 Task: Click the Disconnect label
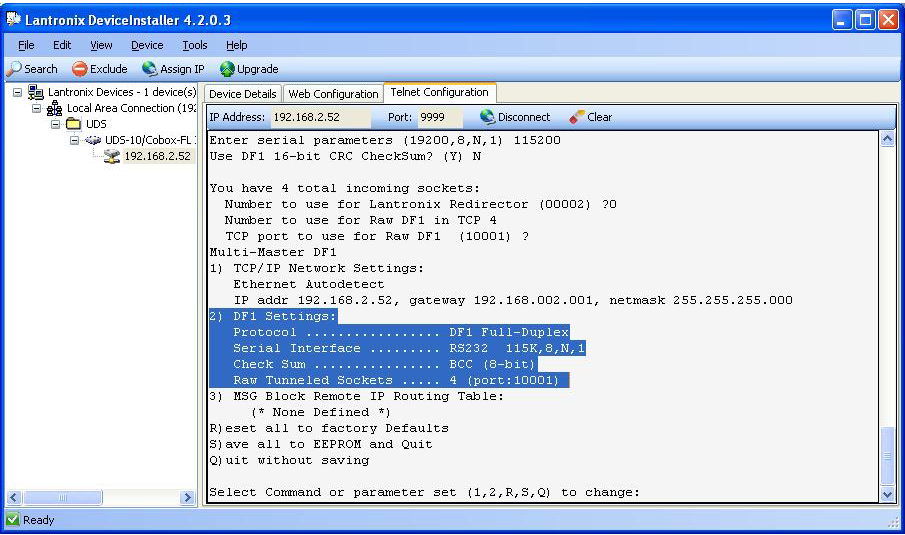524,117
